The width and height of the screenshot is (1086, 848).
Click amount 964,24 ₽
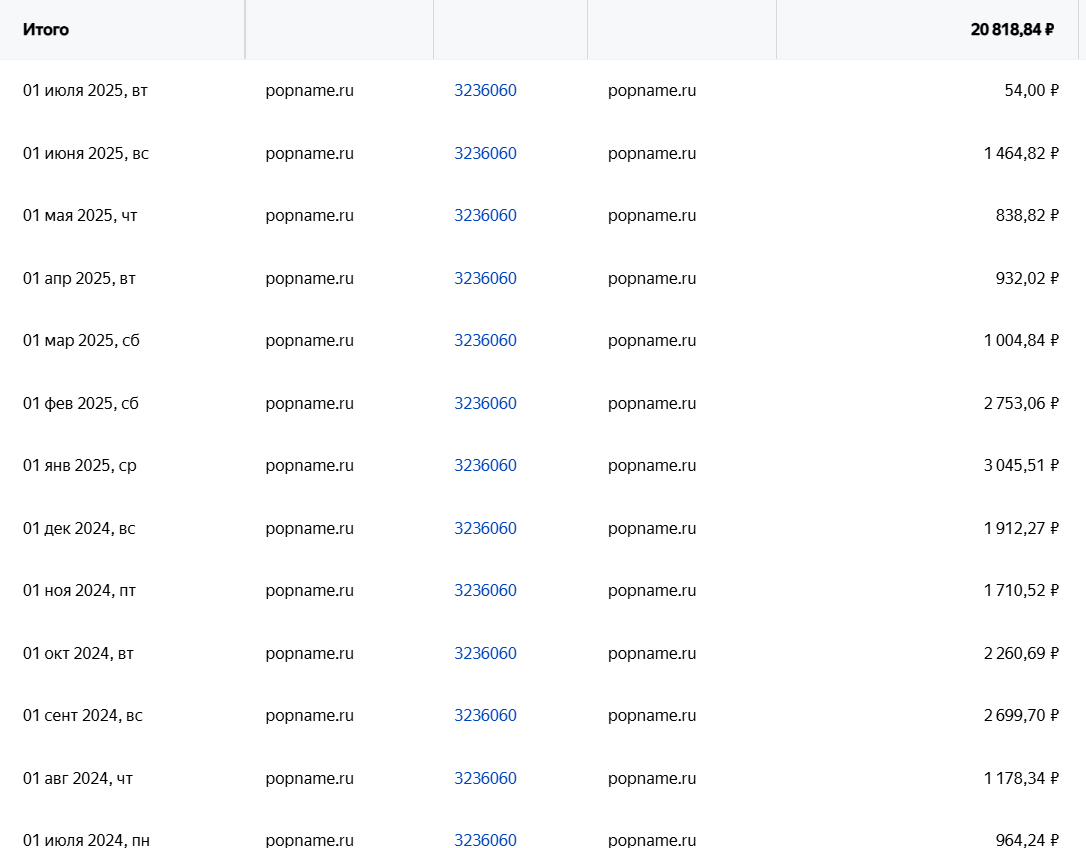[1027, 840]
